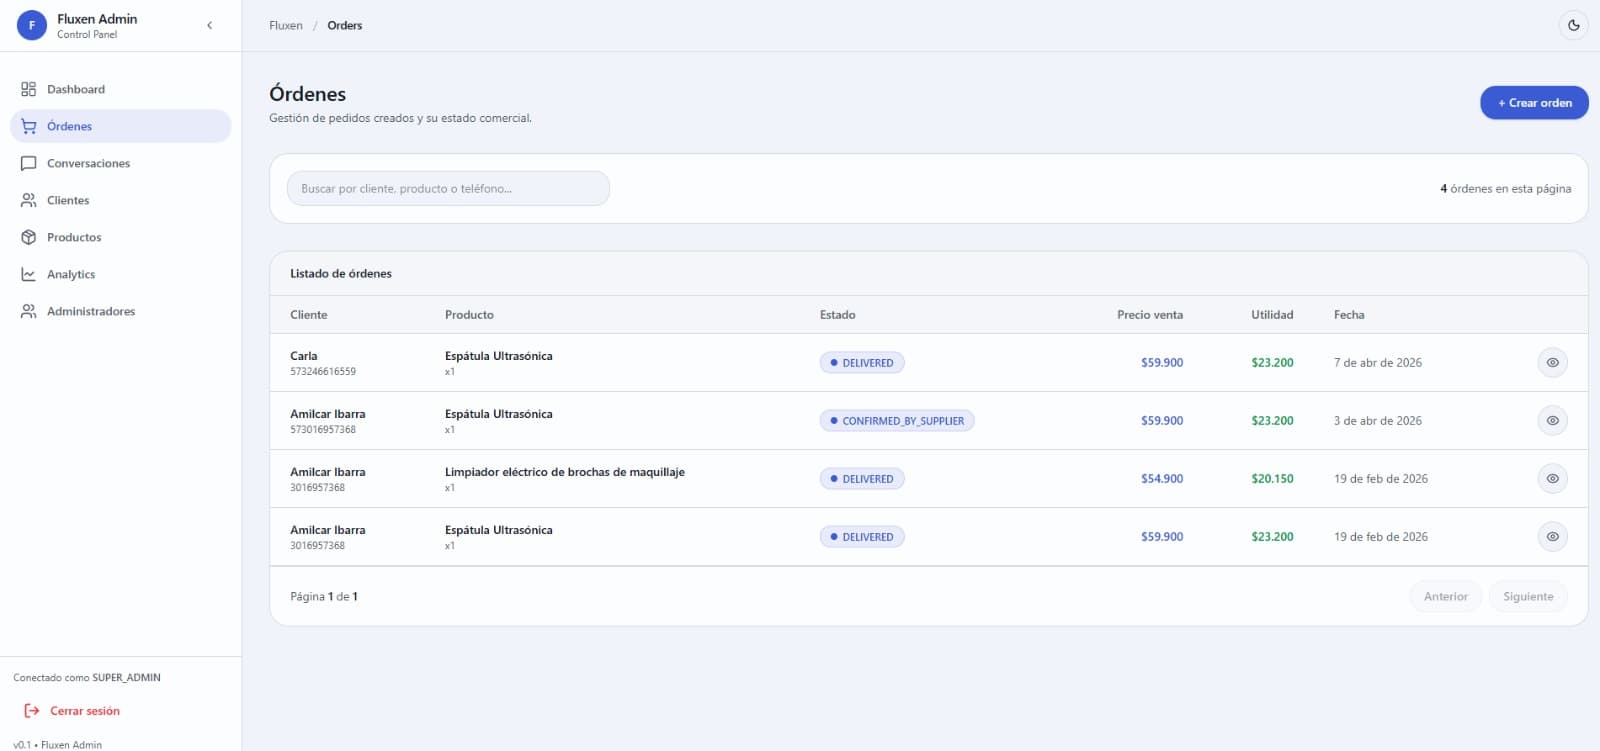
Task: Click the 4 órdenes en esta página text
Action: 1505,189
